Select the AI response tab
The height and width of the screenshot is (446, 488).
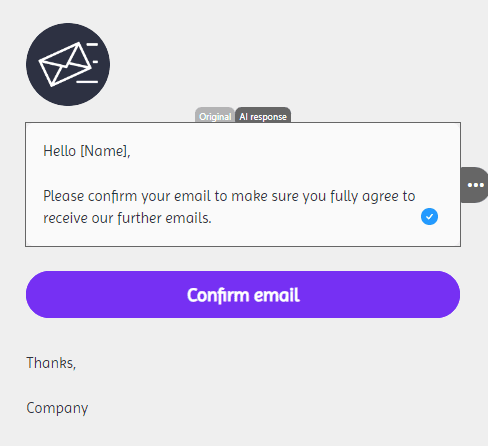click(263, 116)
